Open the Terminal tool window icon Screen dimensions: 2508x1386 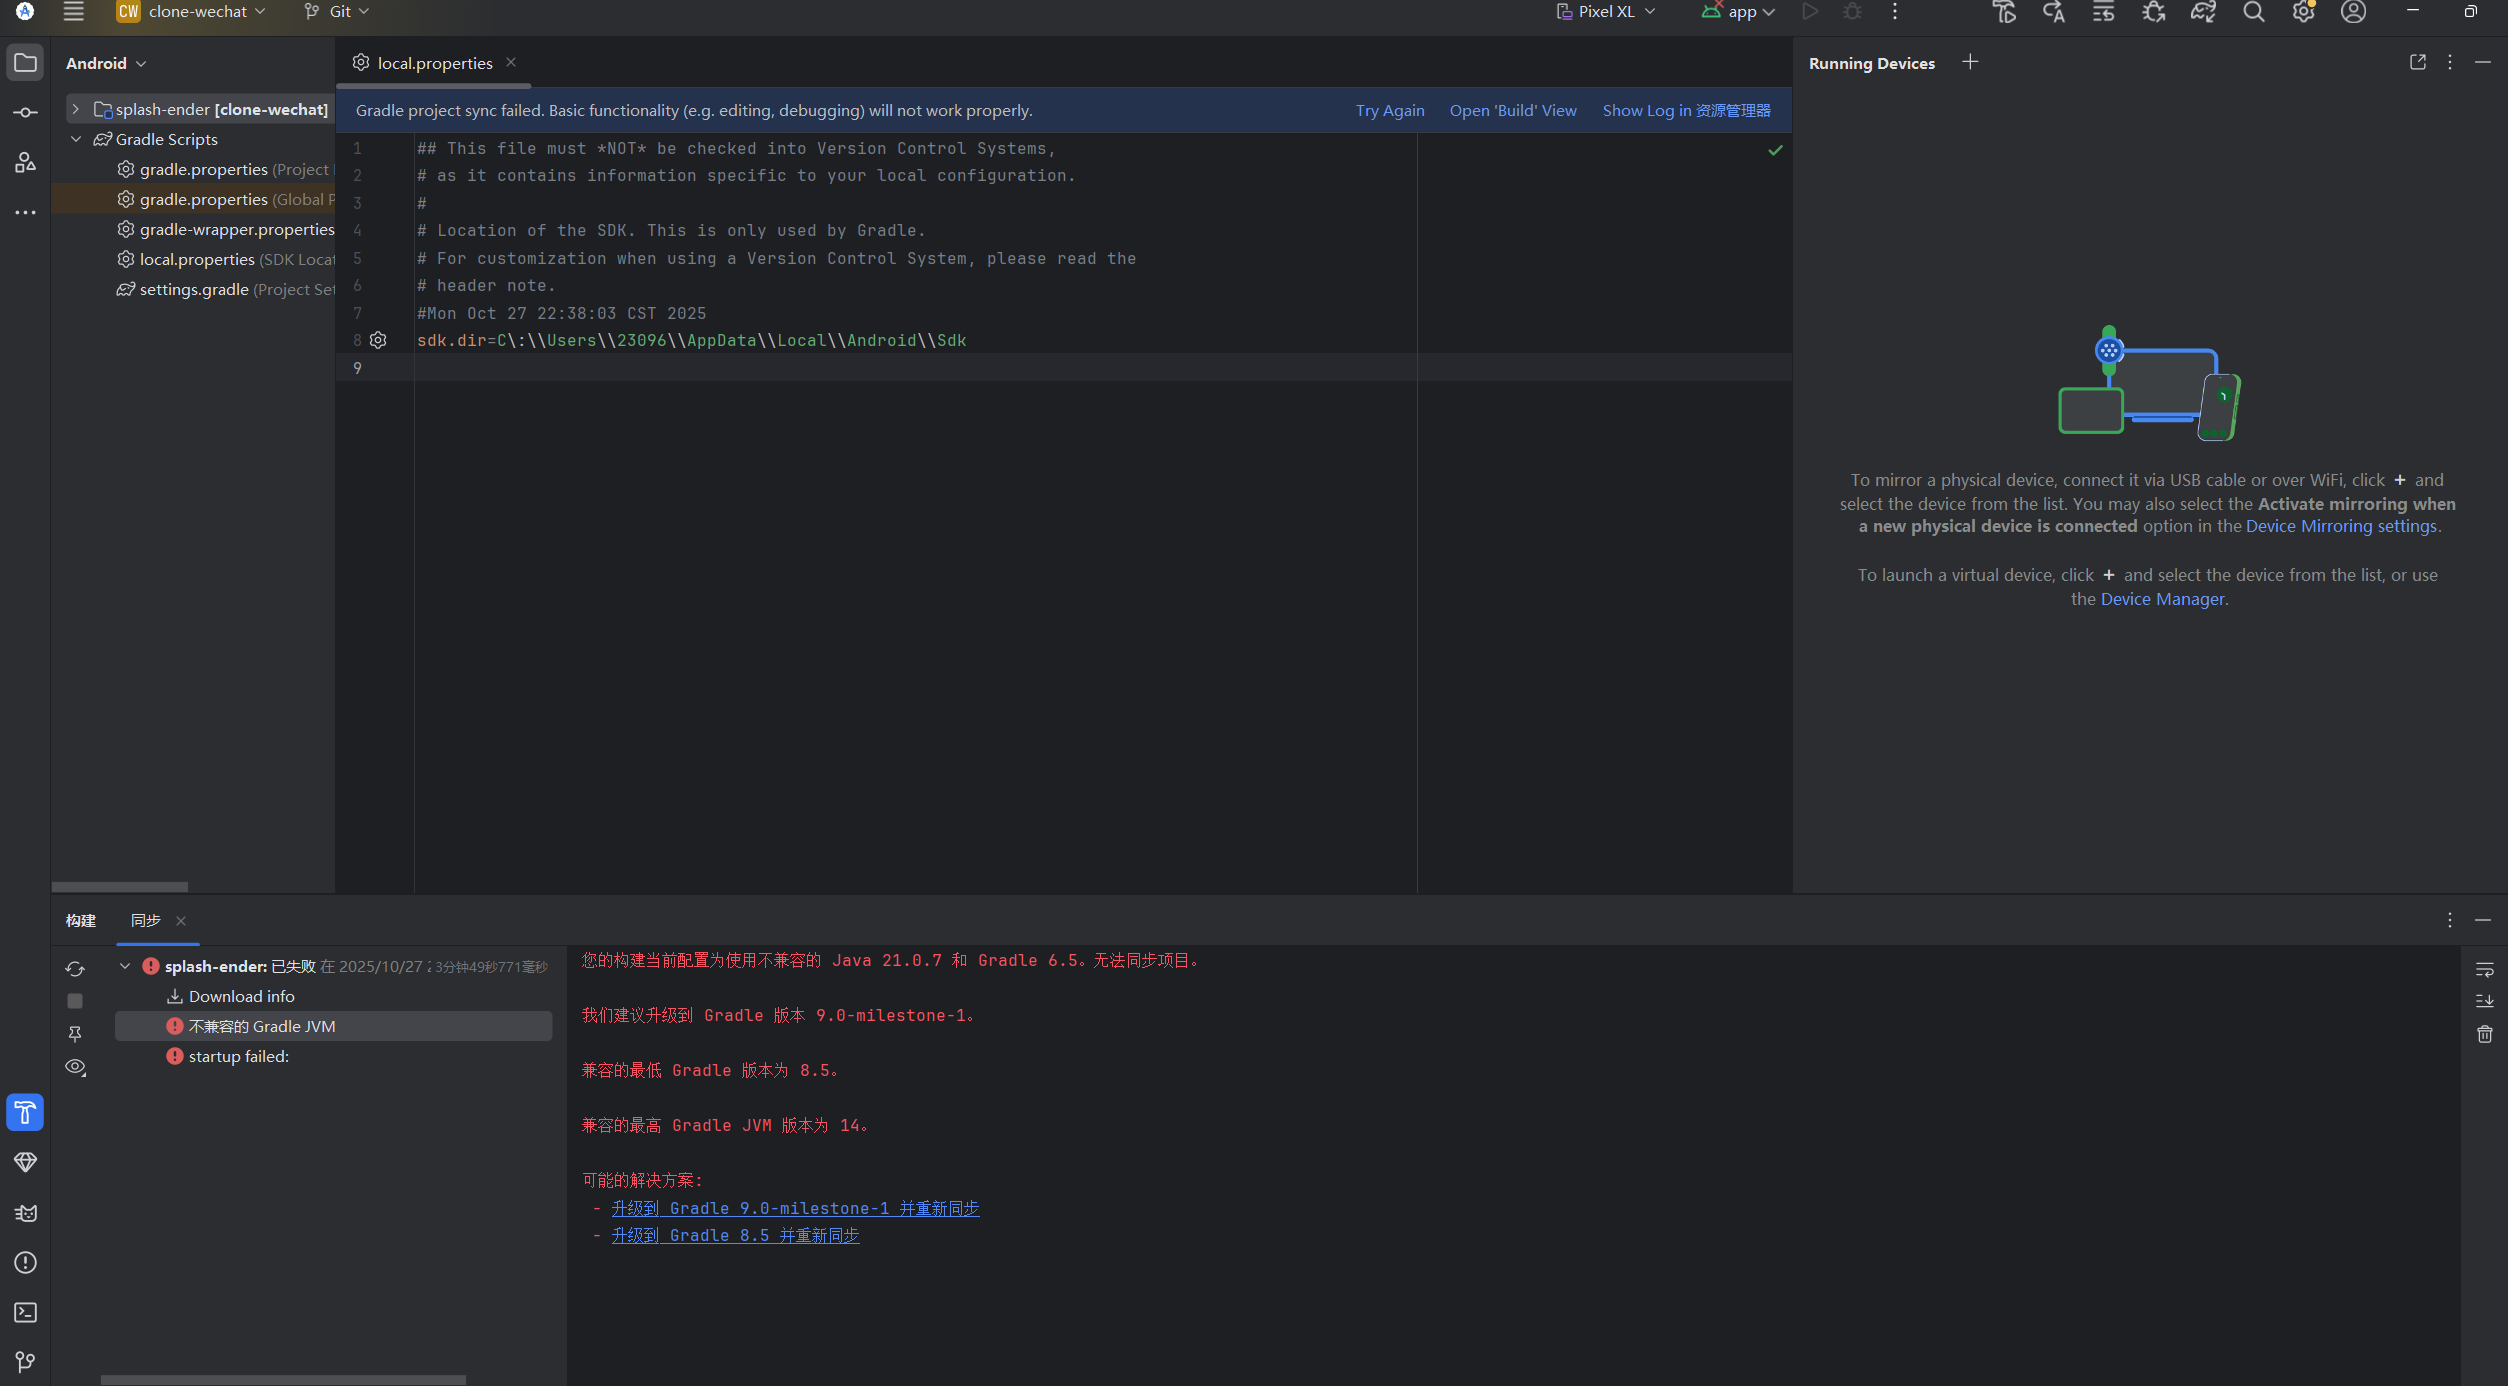coord(25,1312)
